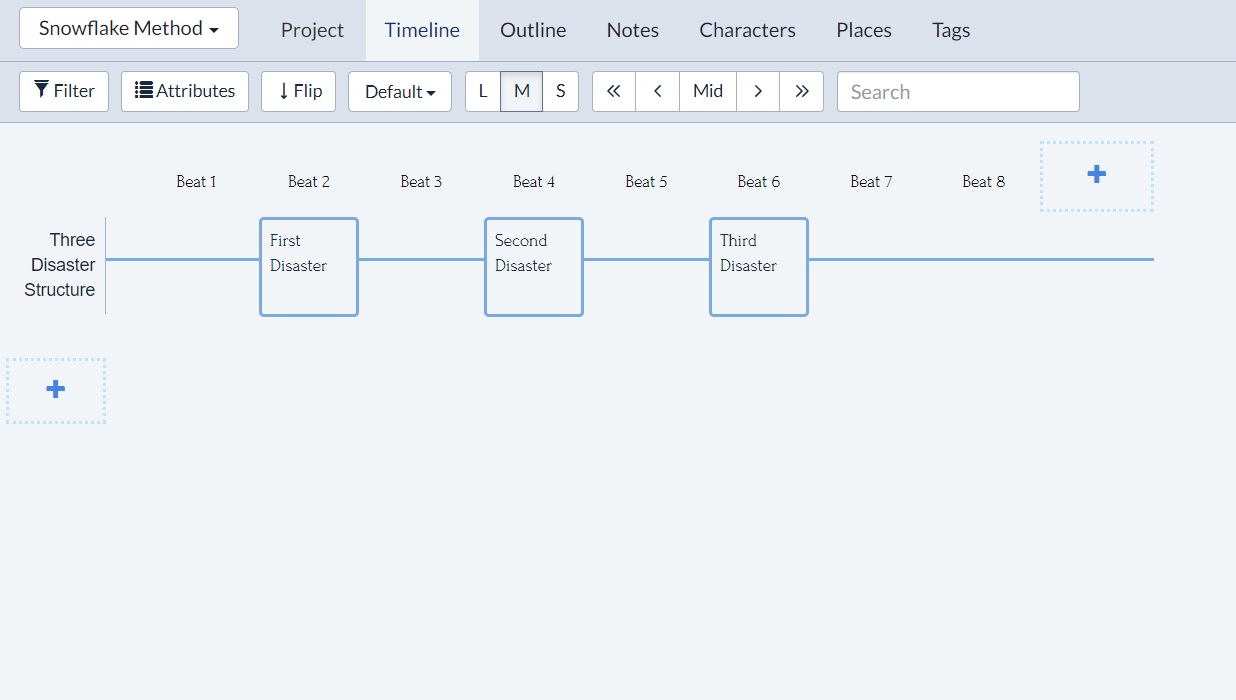Add a new beat with the plus icon
The height and width of the screenshot is (700, 1236).
[1096, 174]
